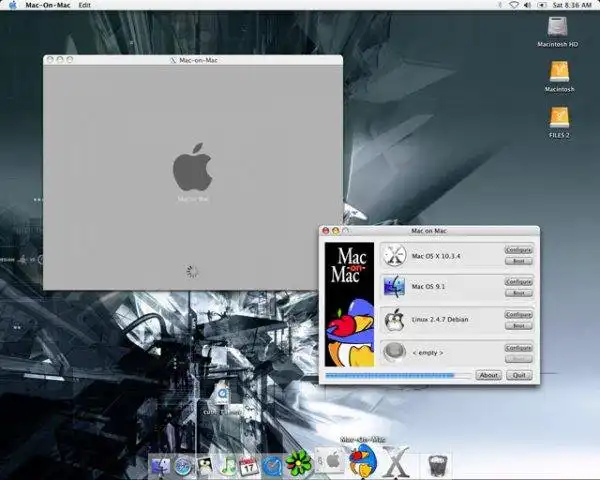Viewport: 600px width, 480px height.
Task: Open the Mac-On-Mac application menu
Action: (48, 5)
